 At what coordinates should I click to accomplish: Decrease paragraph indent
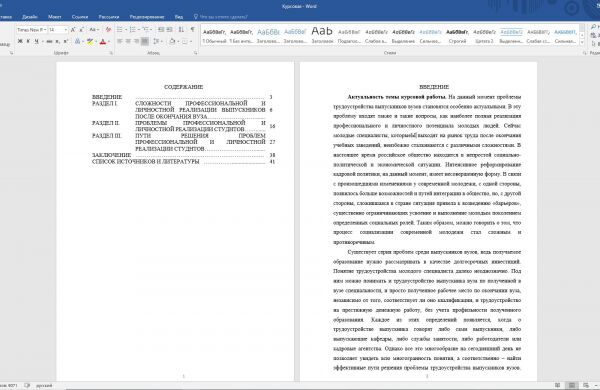click(x=161, y=29)
